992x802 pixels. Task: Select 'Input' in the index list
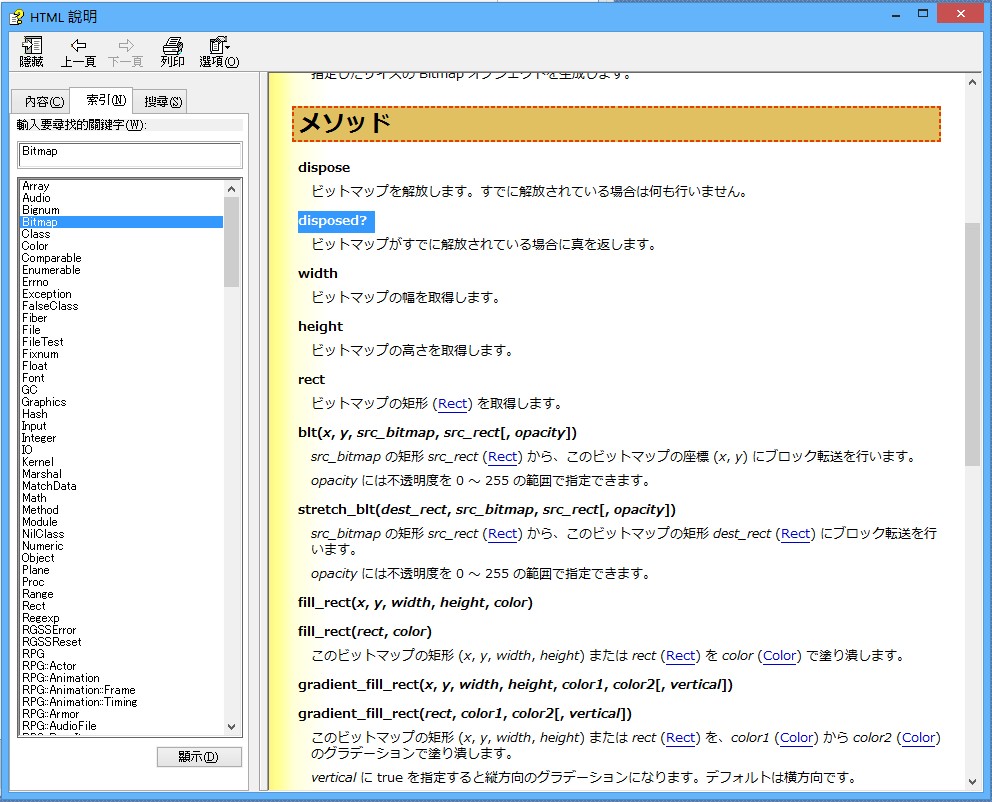[x=34, y=426]
